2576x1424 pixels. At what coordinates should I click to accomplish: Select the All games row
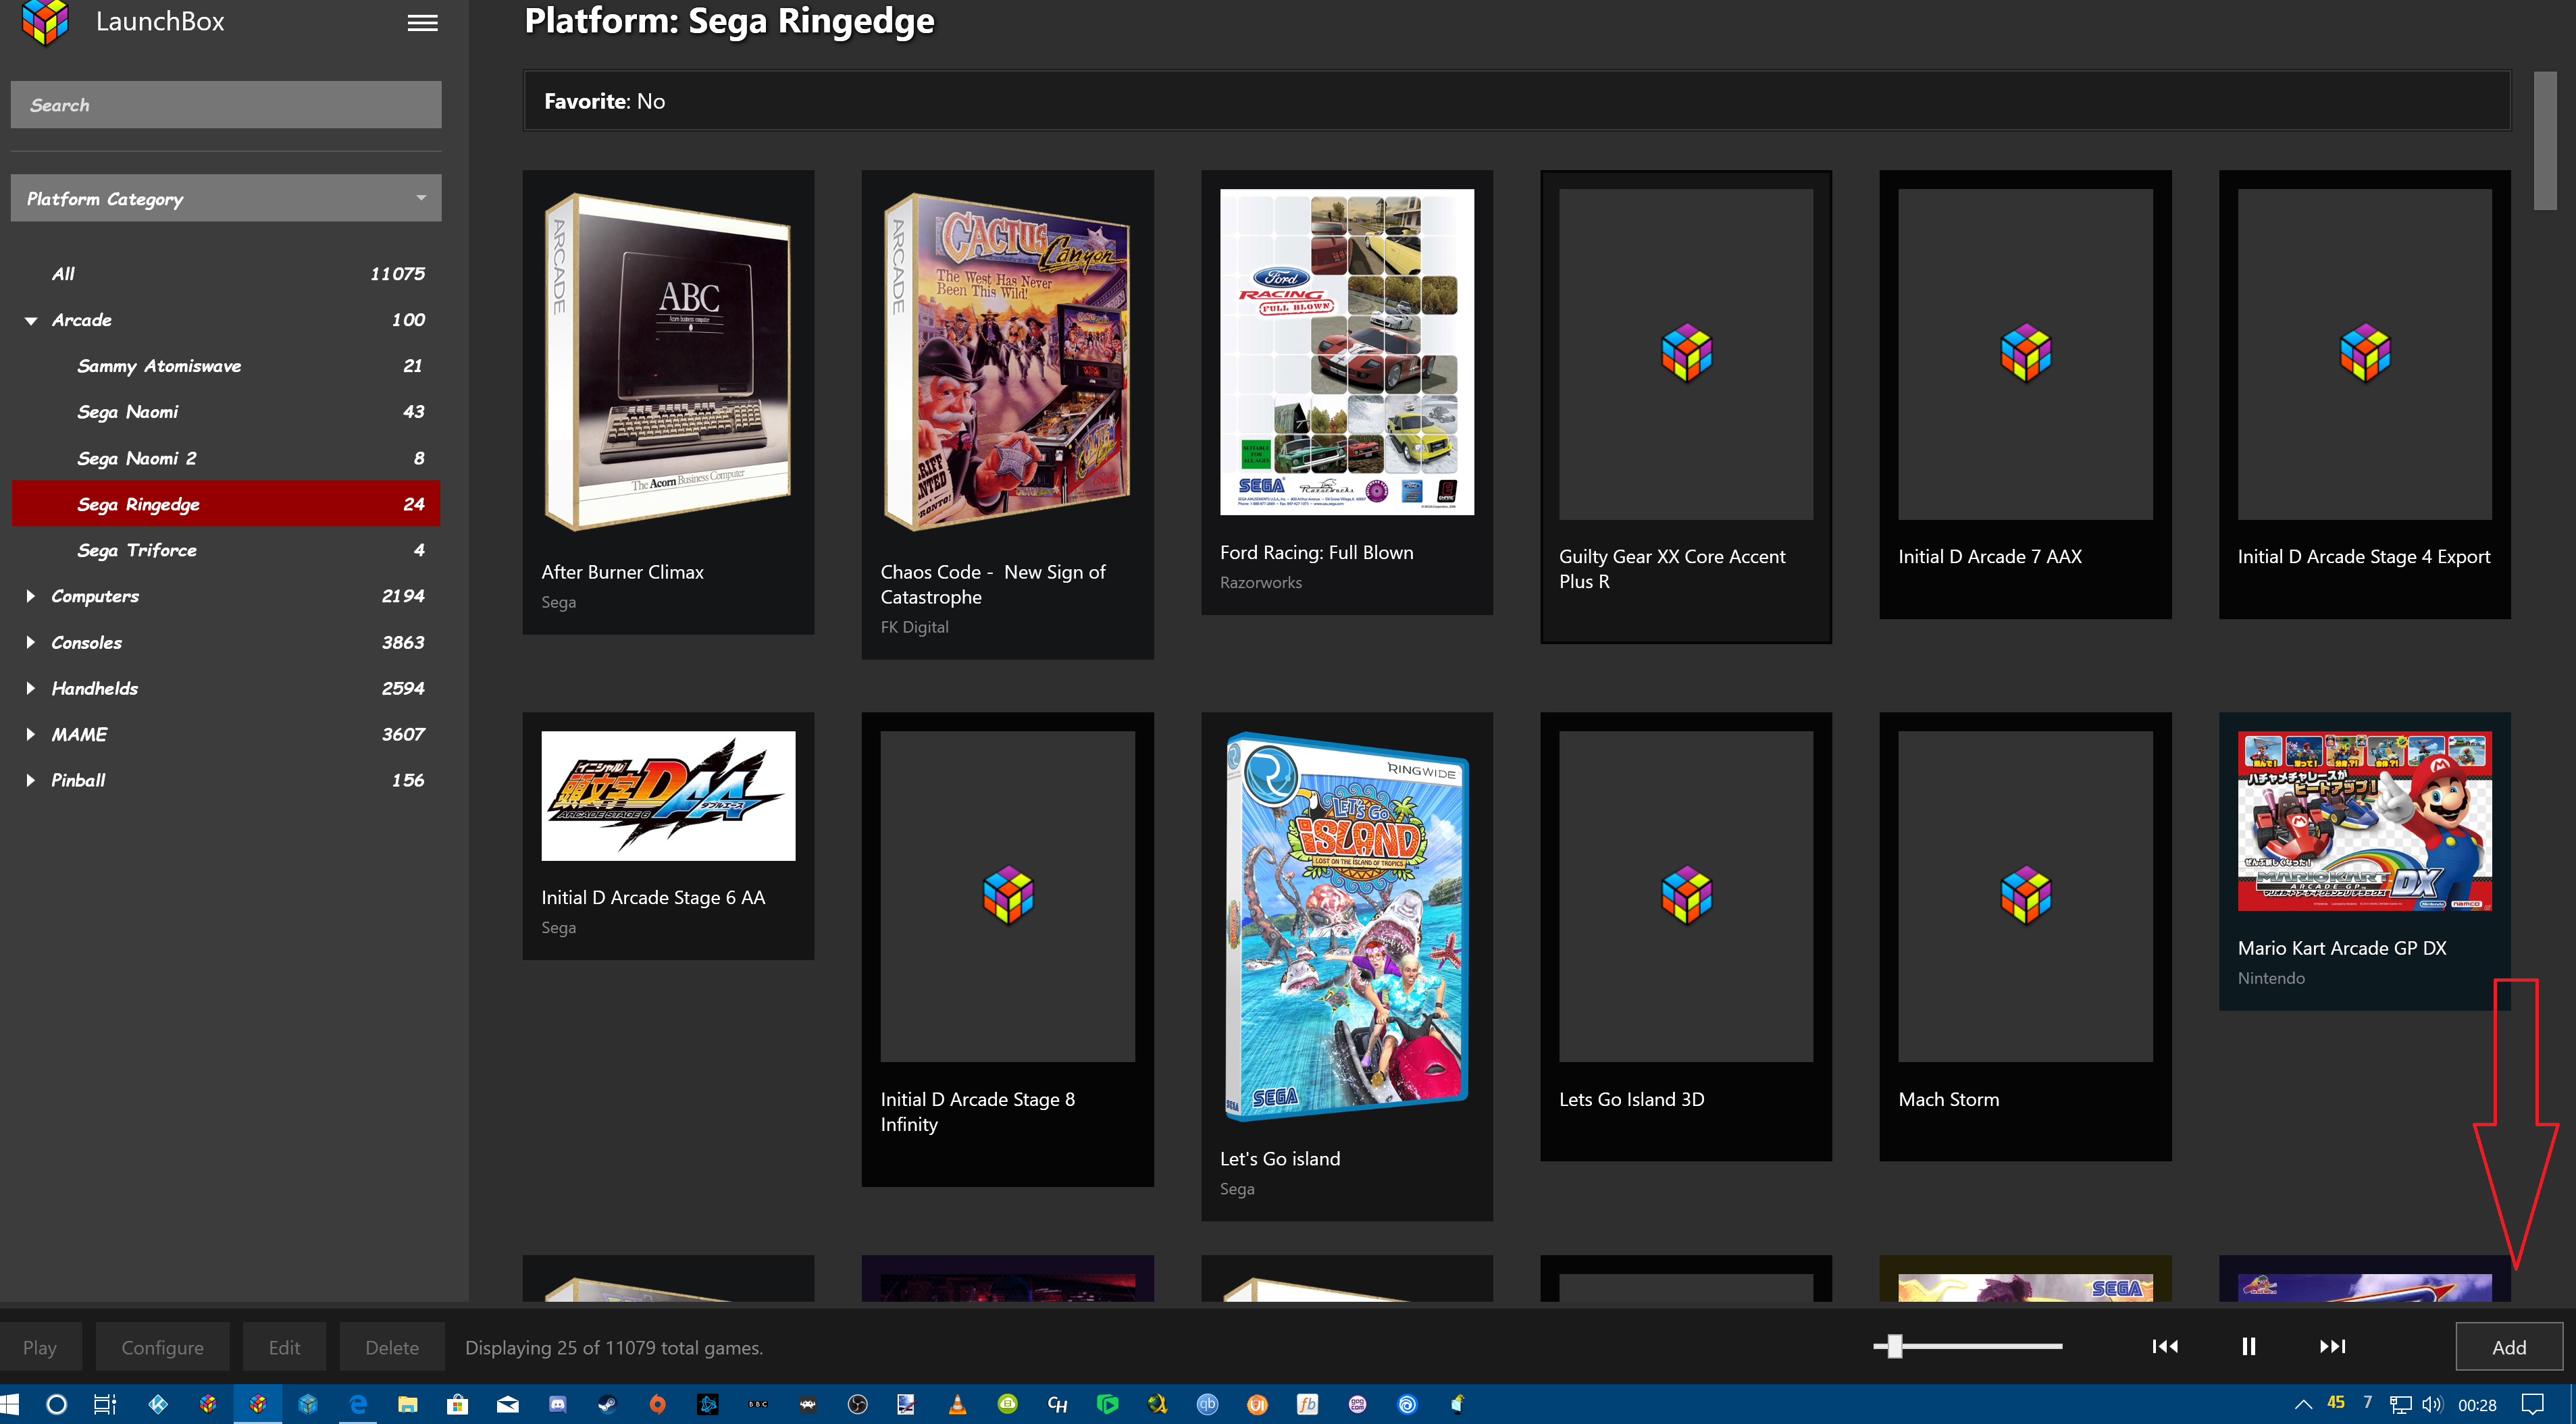226,273
